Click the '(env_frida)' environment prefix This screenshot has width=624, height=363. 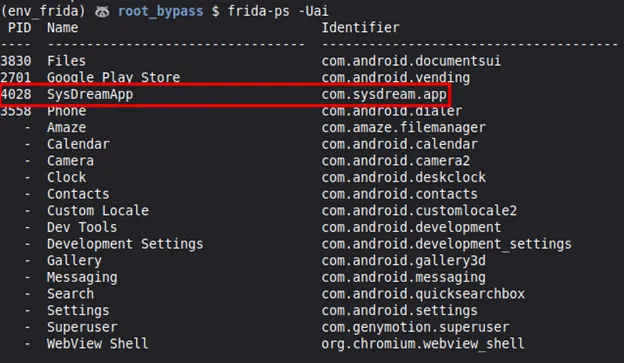[x=43, y=11]
